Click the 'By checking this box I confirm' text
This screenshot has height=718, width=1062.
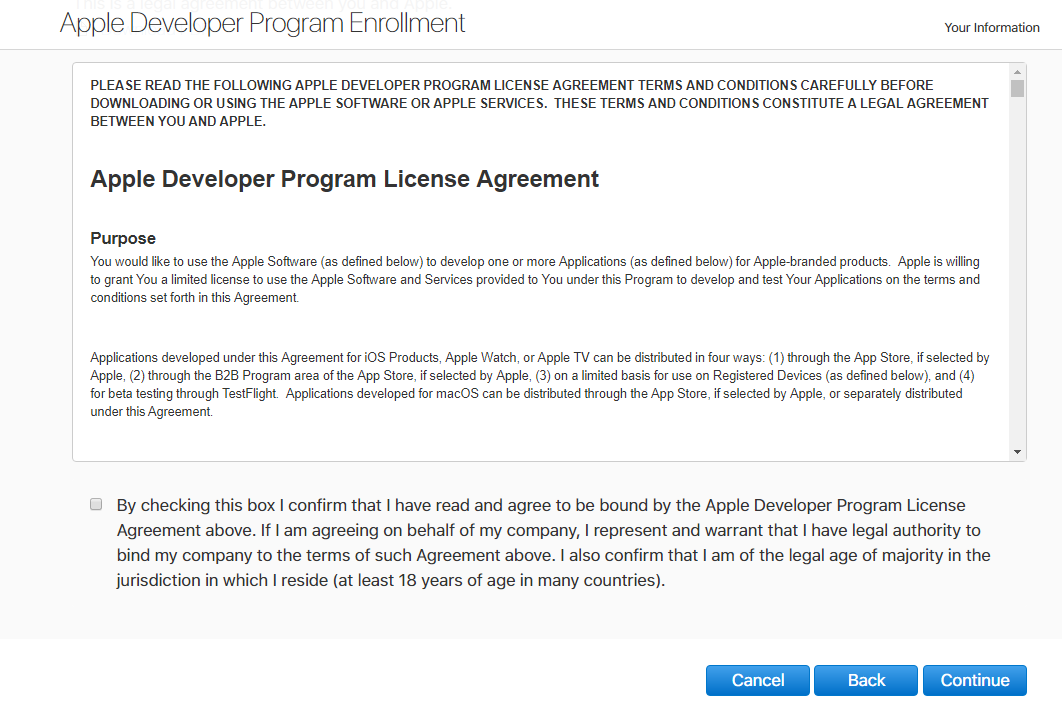click(553, 543)
